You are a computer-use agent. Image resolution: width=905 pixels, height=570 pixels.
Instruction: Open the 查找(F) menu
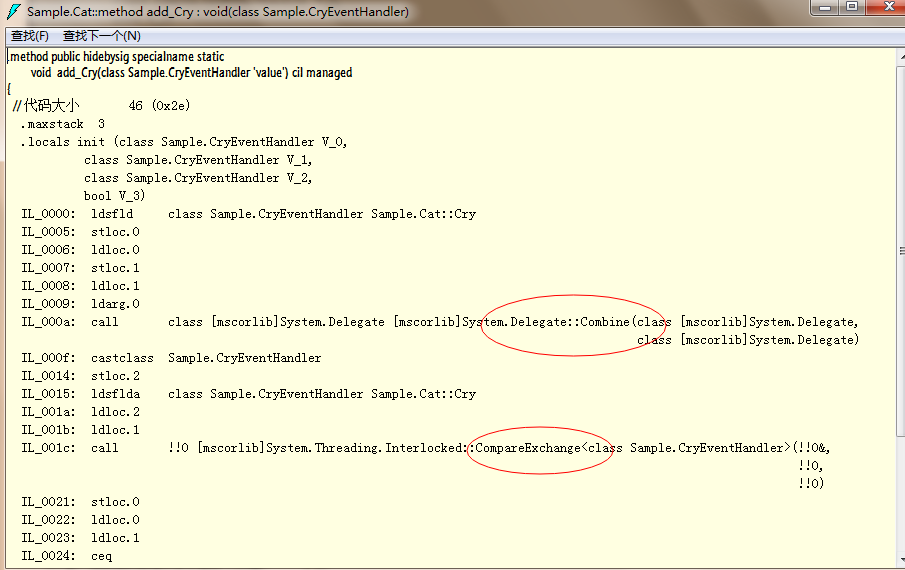click(x=29, y=36)
